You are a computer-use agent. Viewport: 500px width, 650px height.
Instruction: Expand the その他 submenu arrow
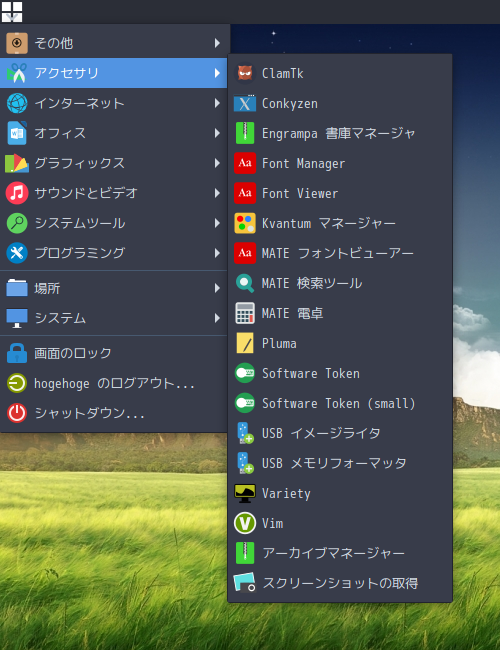[217, 43]
